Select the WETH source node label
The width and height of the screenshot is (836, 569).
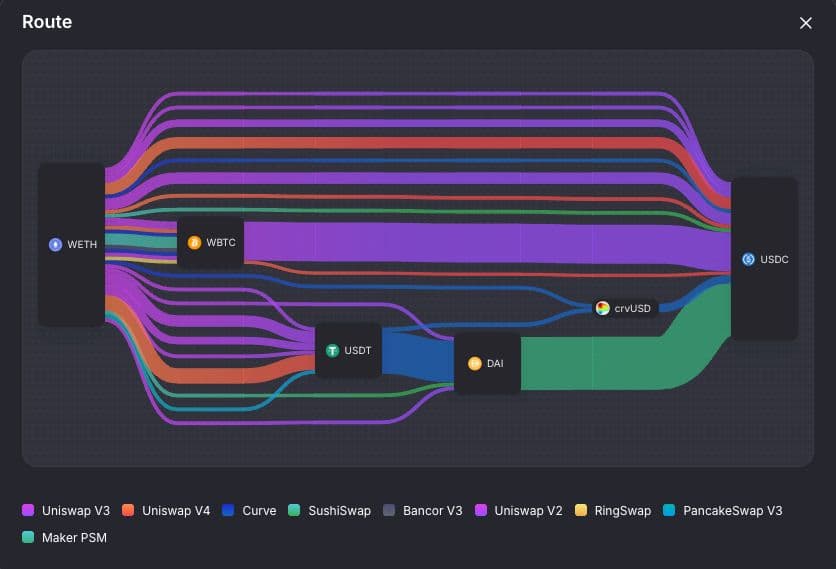pos(82,244)
